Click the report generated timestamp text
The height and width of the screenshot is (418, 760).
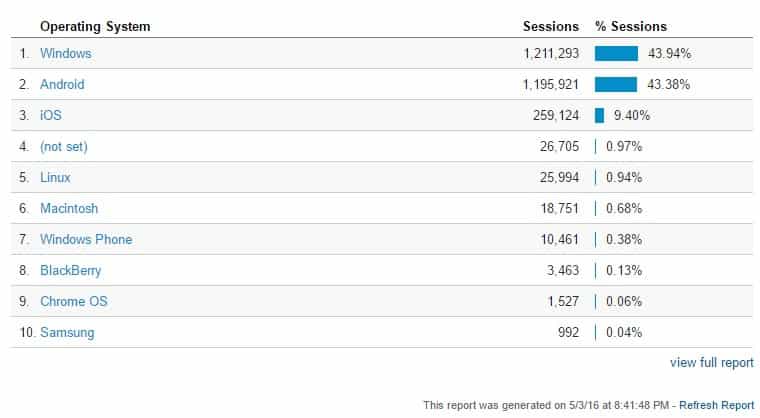tap(546, 405)
